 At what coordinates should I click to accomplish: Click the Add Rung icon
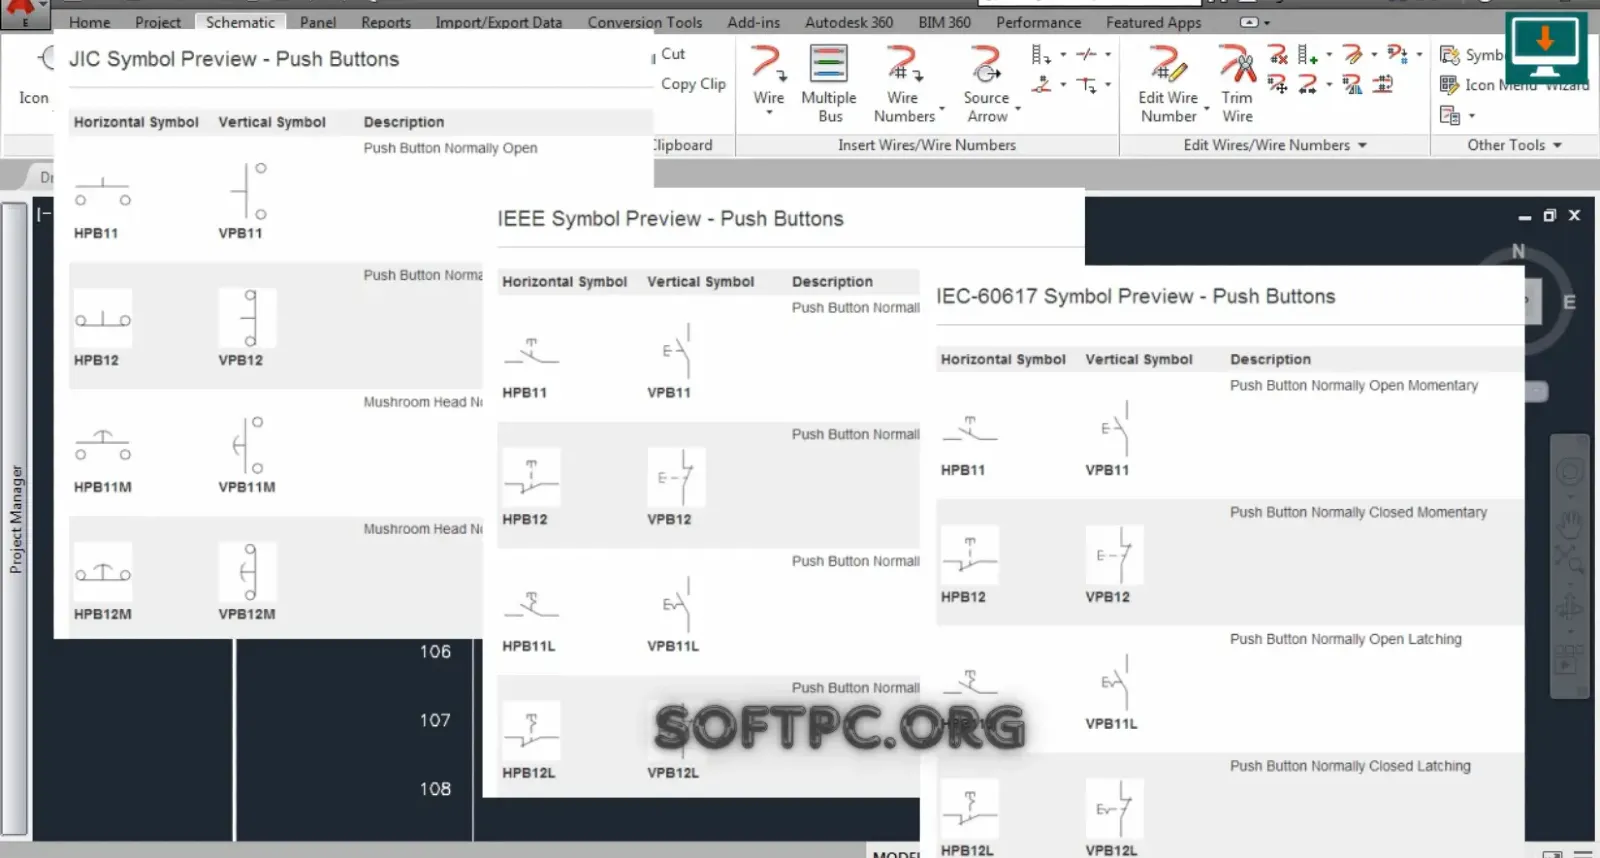tap(1307, 54)
